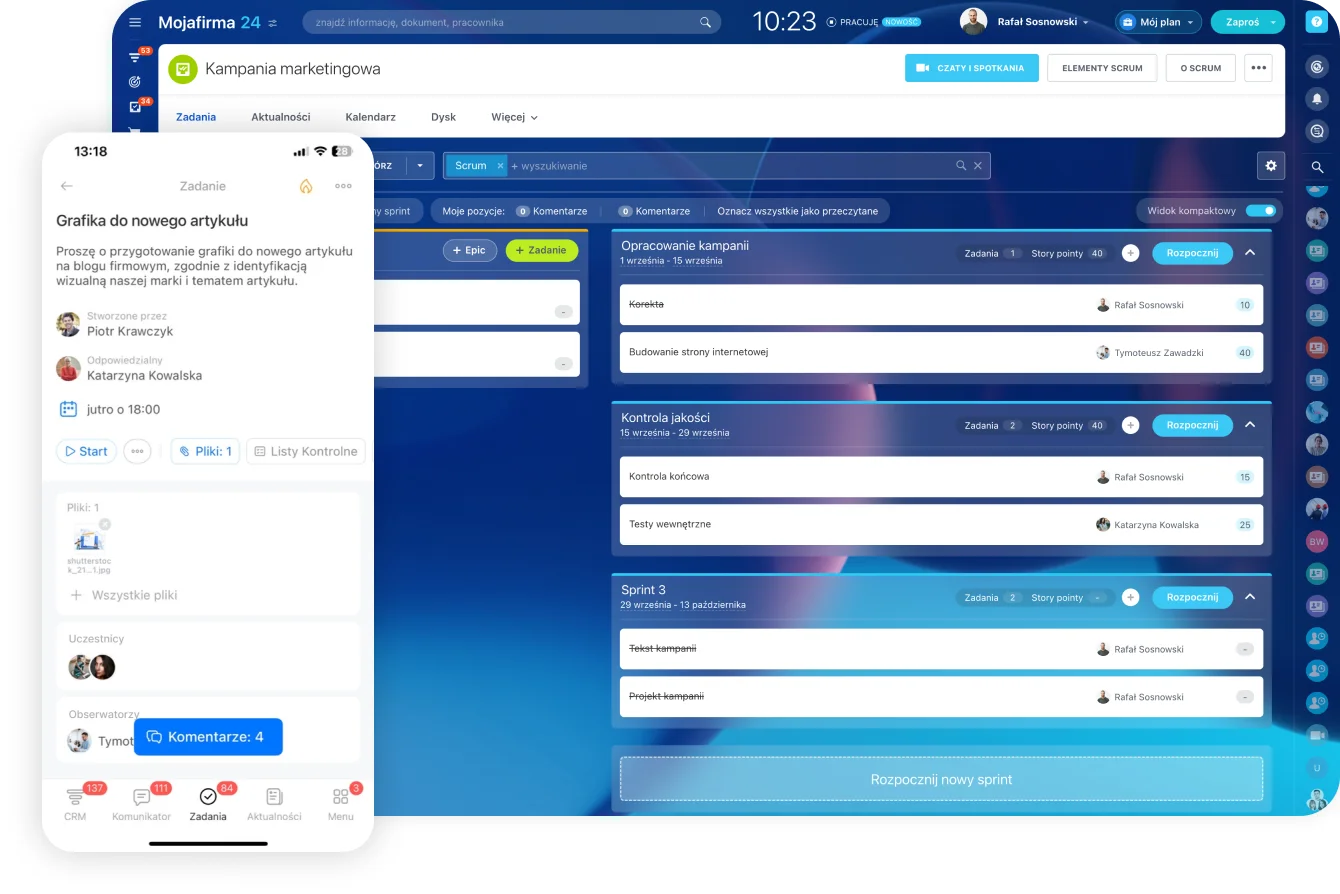Image resolution: width=1340 pixels, height=894 pixels.
Task: Tap the back arrow in mobile task header
Action: click(x=67, y=186)
